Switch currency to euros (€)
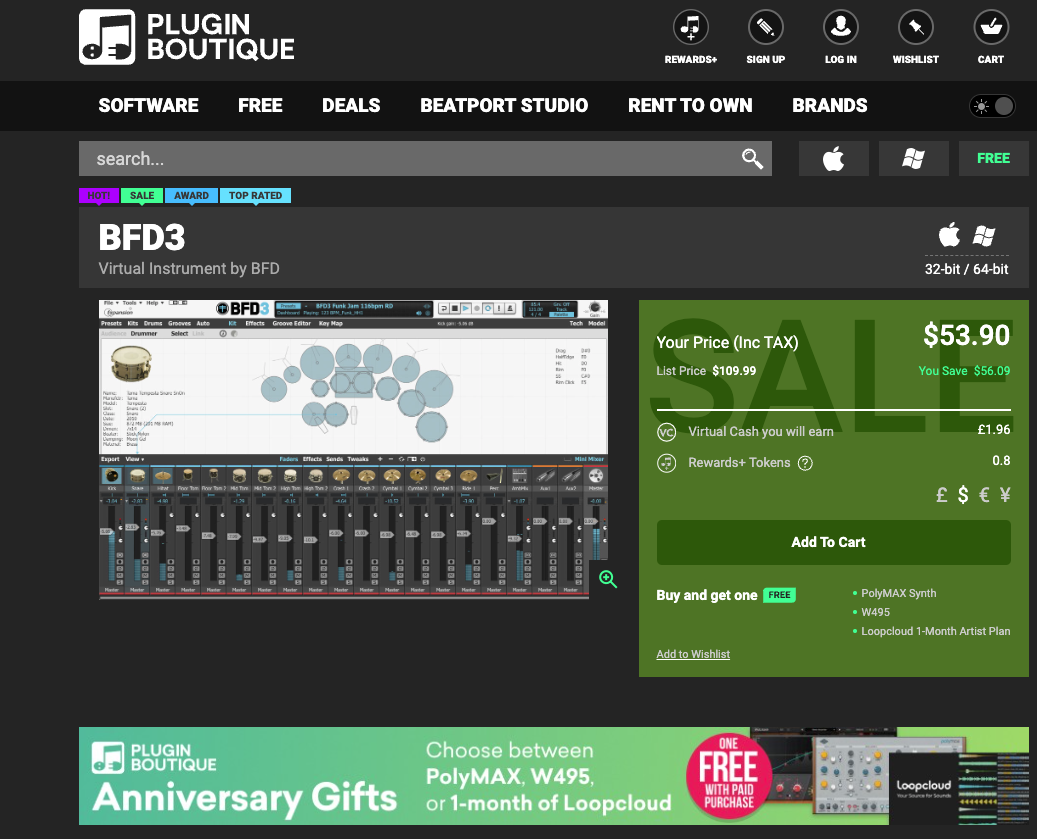This screenshot has width=1037, height=839. [984, 495]
